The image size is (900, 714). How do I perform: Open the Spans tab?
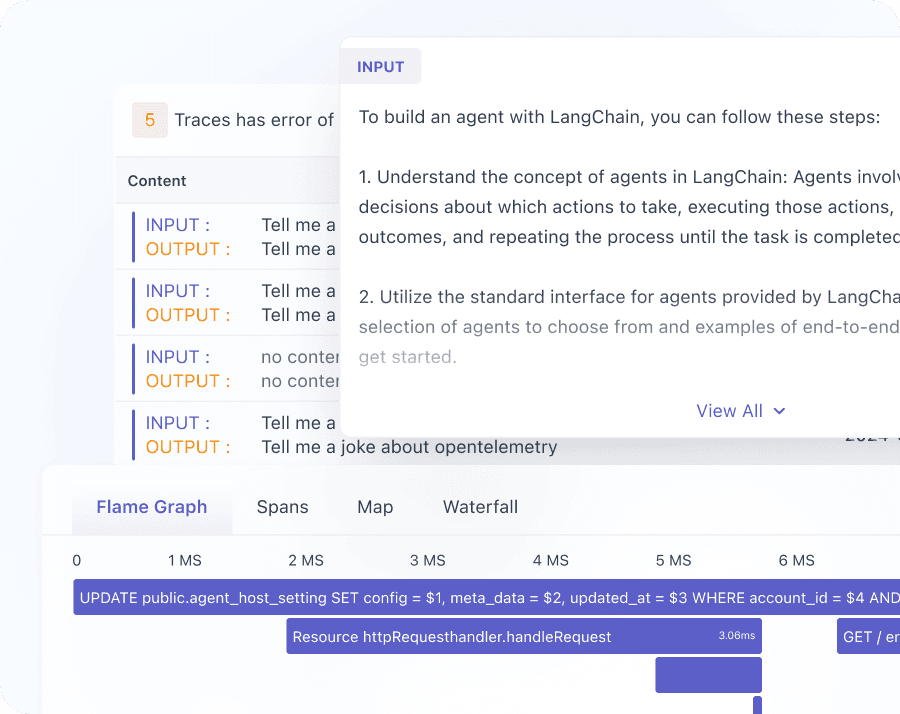click(282, 507)
